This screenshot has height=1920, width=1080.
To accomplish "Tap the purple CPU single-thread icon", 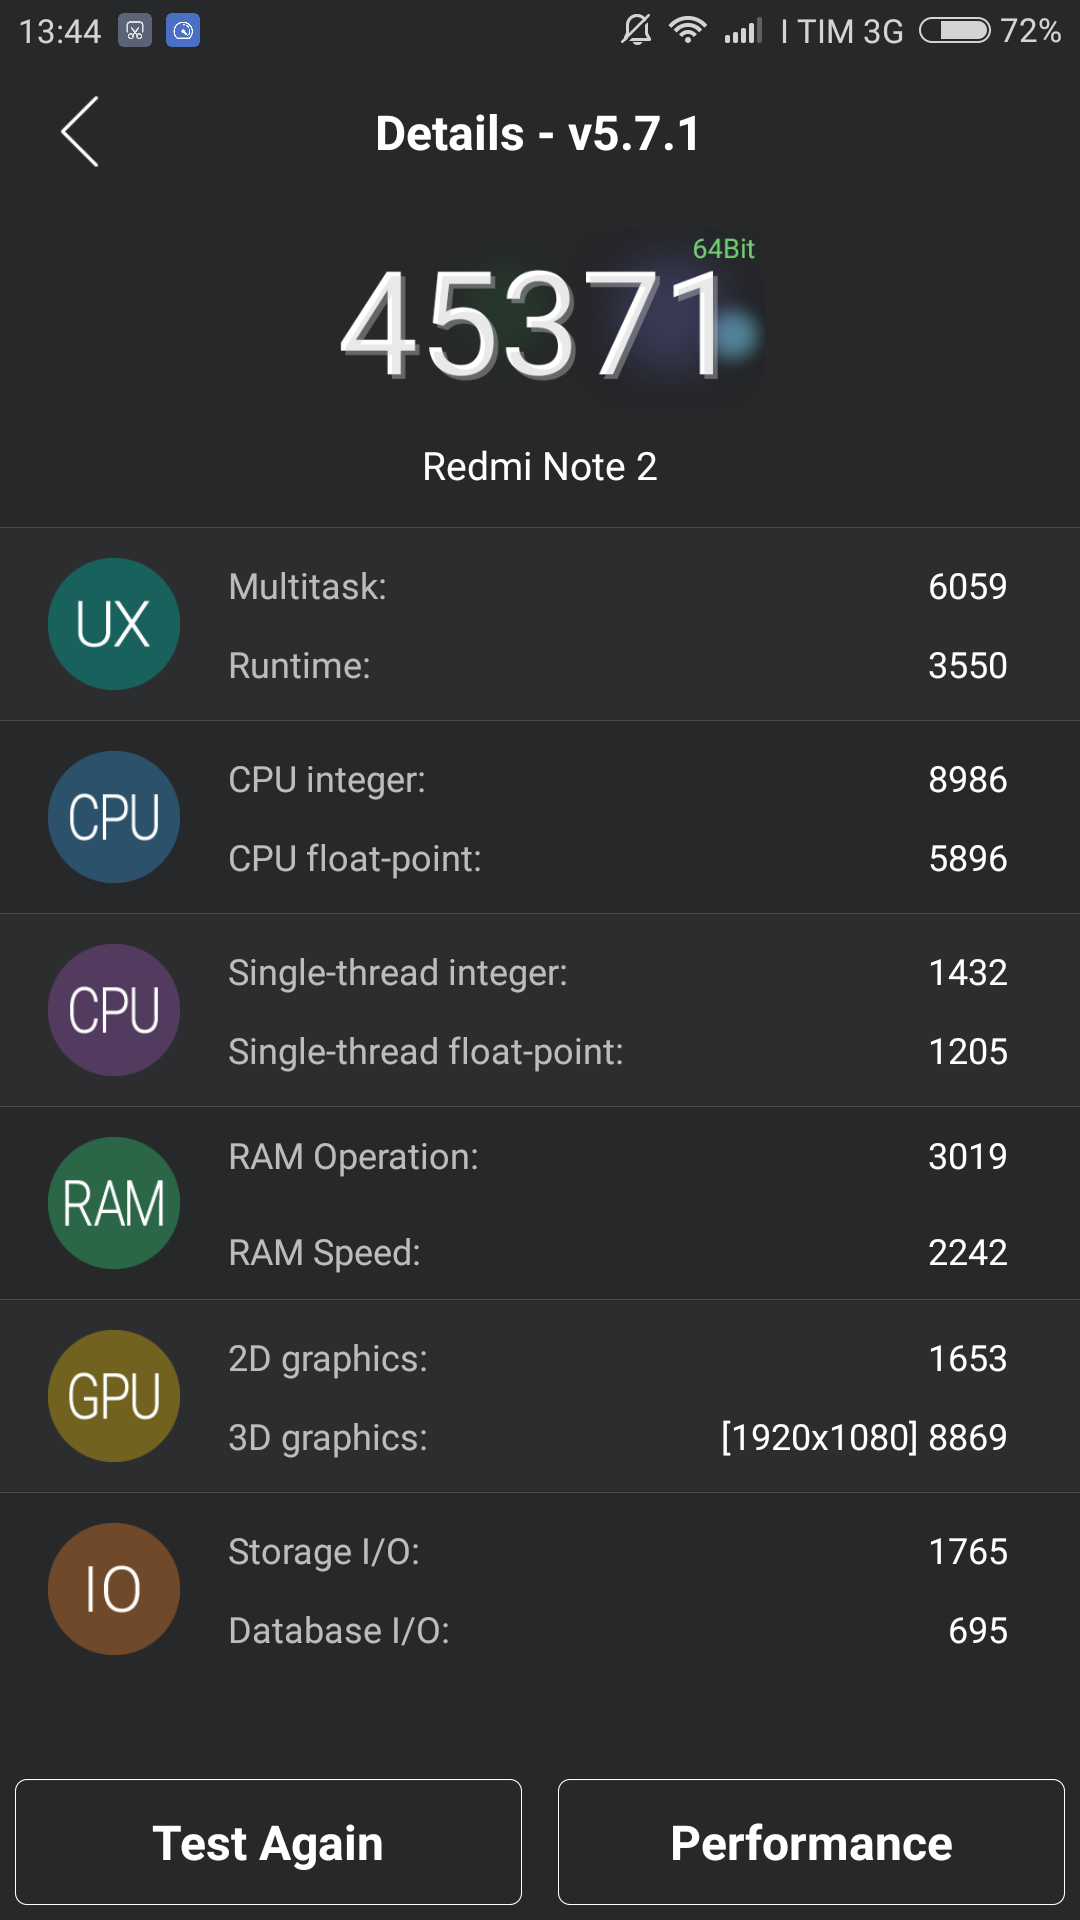I will point(114,1010).
